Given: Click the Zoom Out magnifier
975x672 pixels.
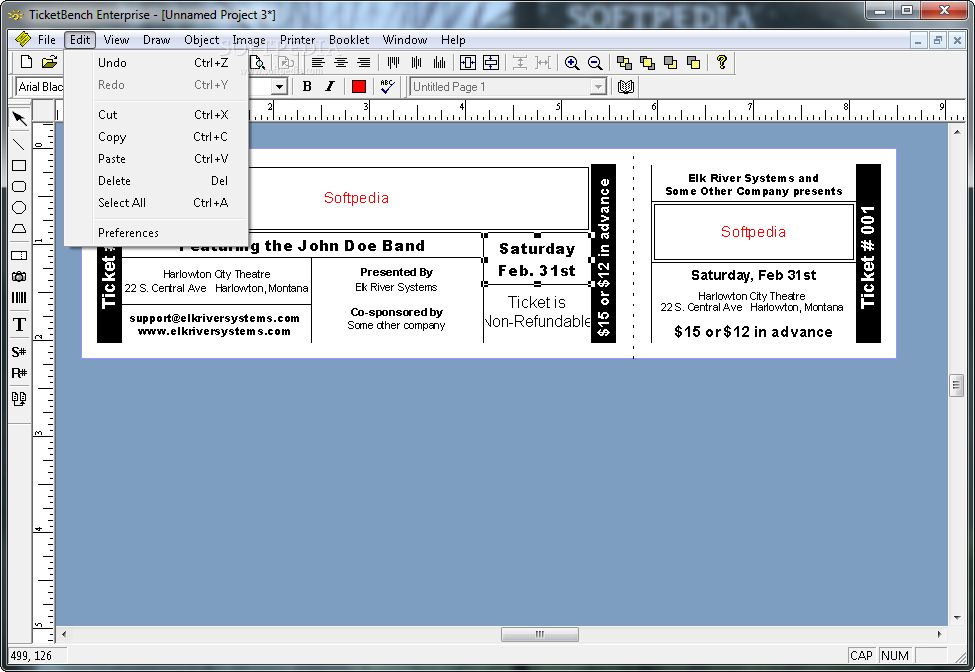Looking at the screenshot, I should pos(595,62).
